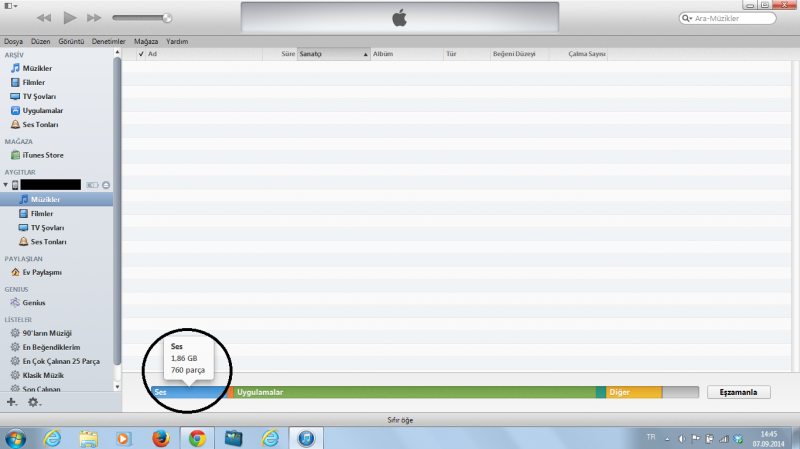This screenshot has height=449, width=800.
Task: Click the Sıfır öğe status text
Action: click(x=400, y=420)
